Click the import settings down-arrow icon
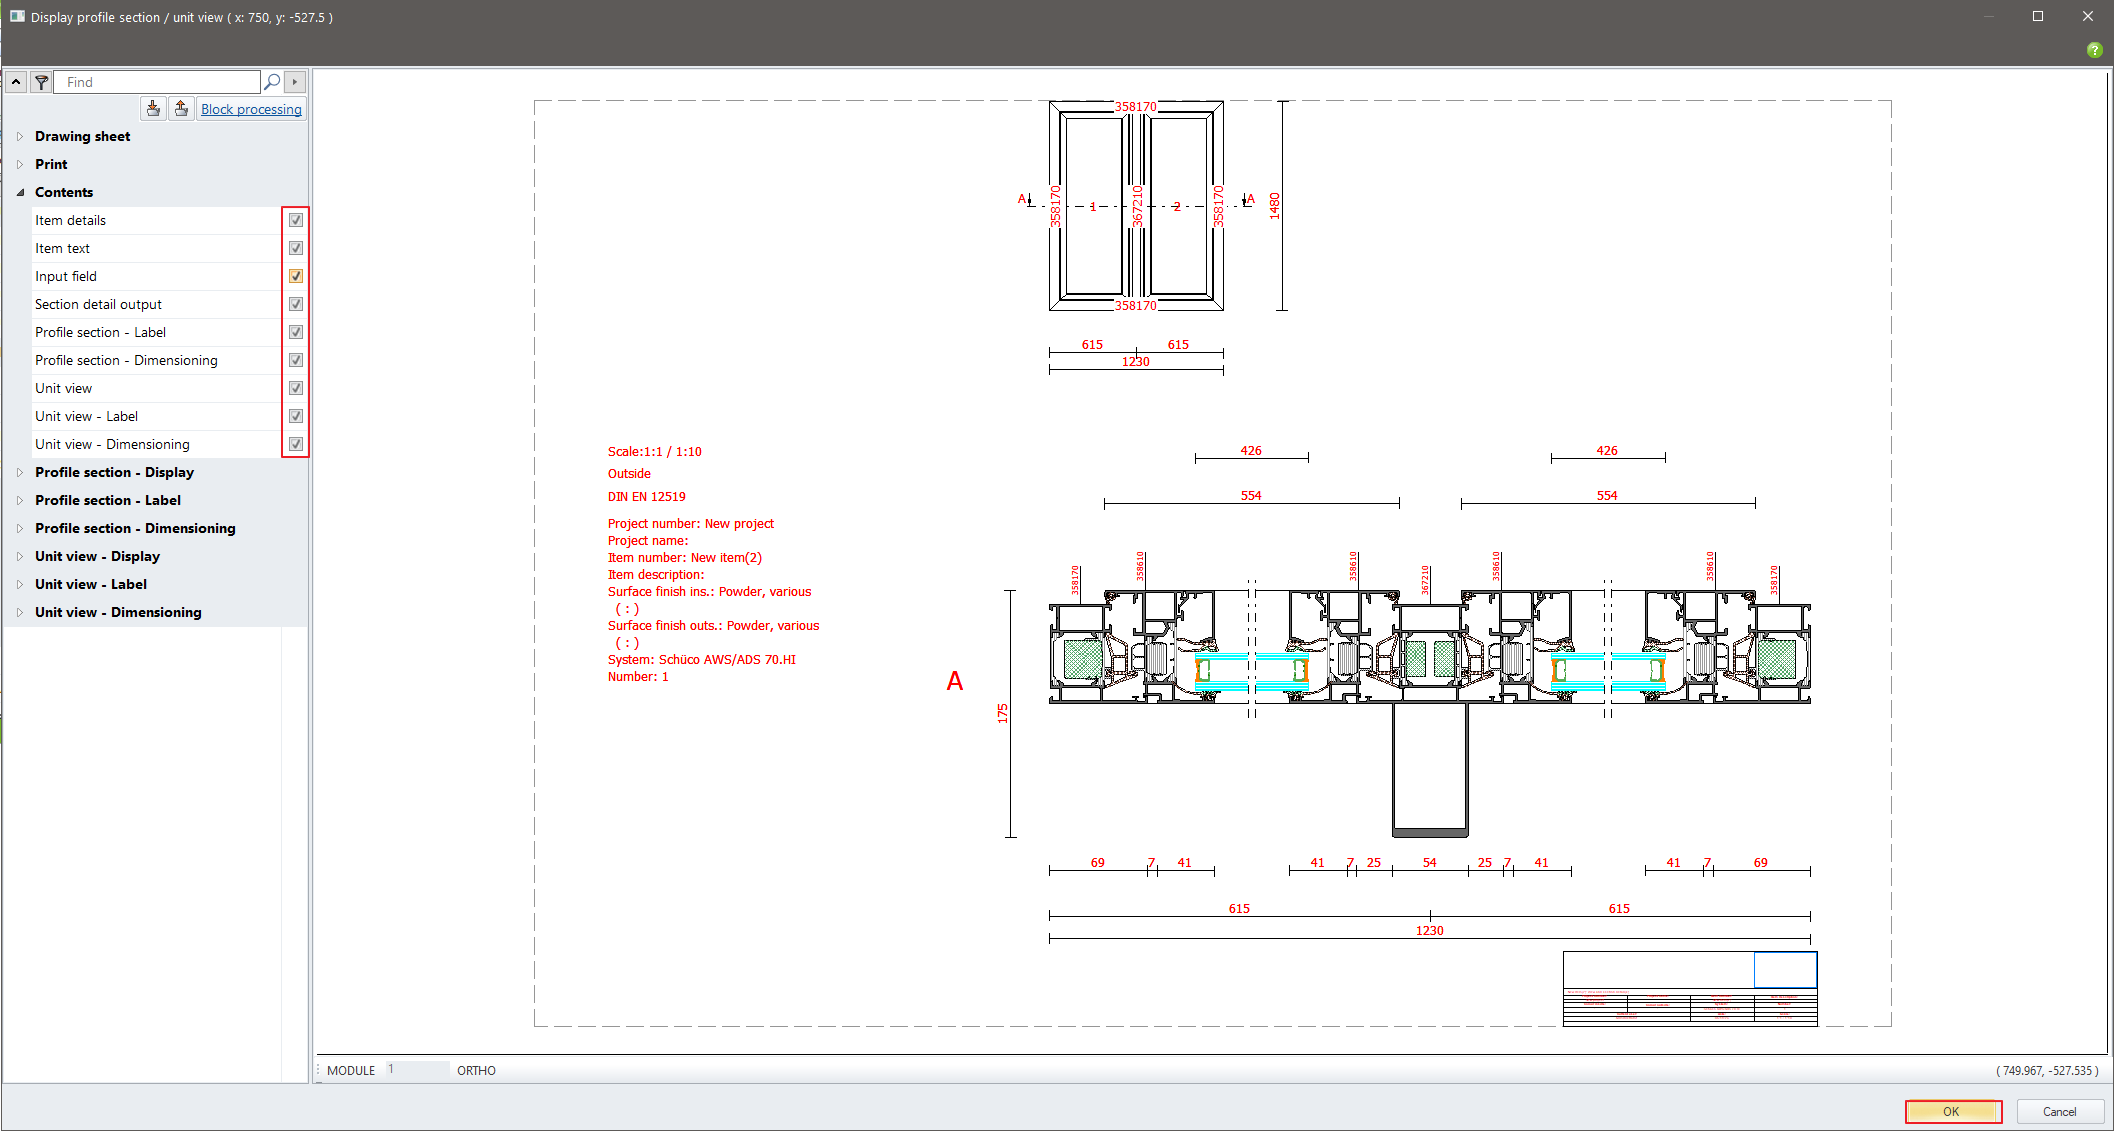Screen dimensions: 2114x1131 click(x=153, y=108)
